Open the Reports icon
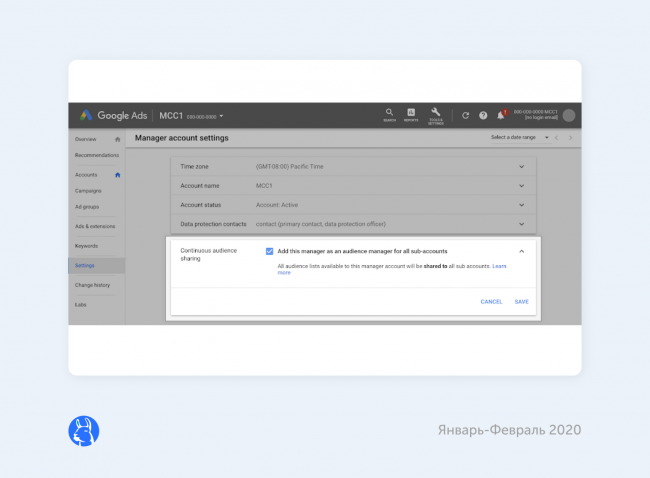Screen dimensions: 650x478 pyautogui.click(x=411, y=114)
